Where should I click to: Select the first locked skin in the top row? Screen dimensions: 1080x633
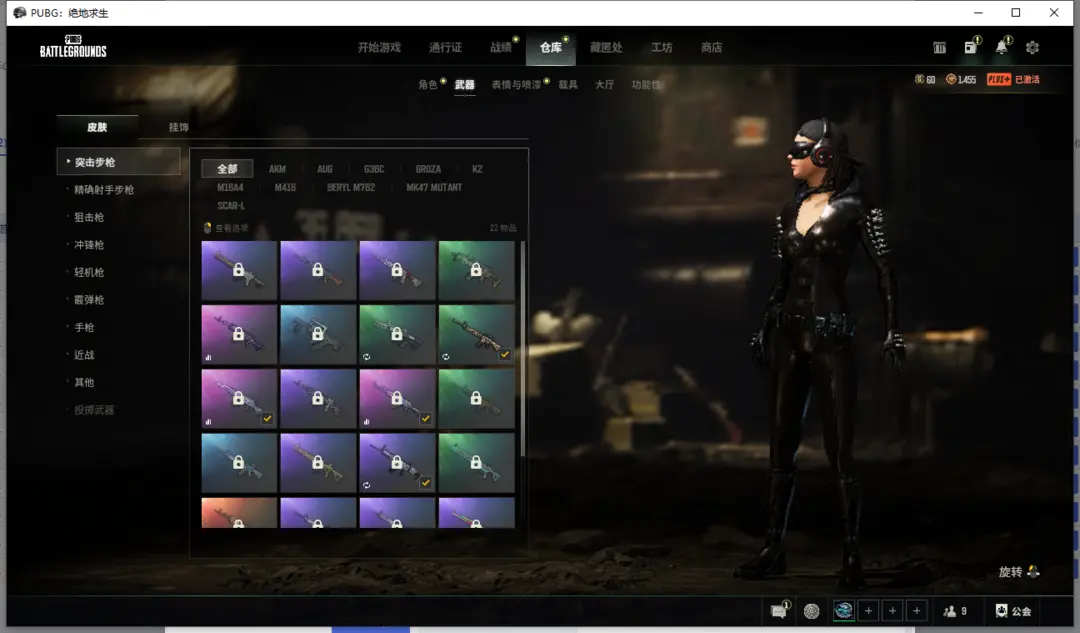pos(239,270)
